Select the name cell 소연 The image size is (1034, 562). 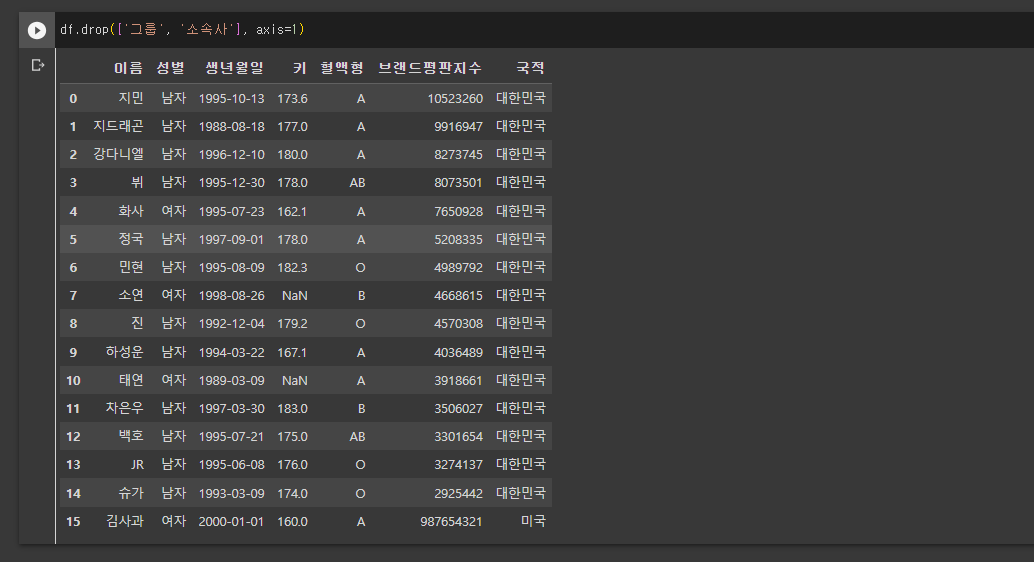click(x=131, y=296)
